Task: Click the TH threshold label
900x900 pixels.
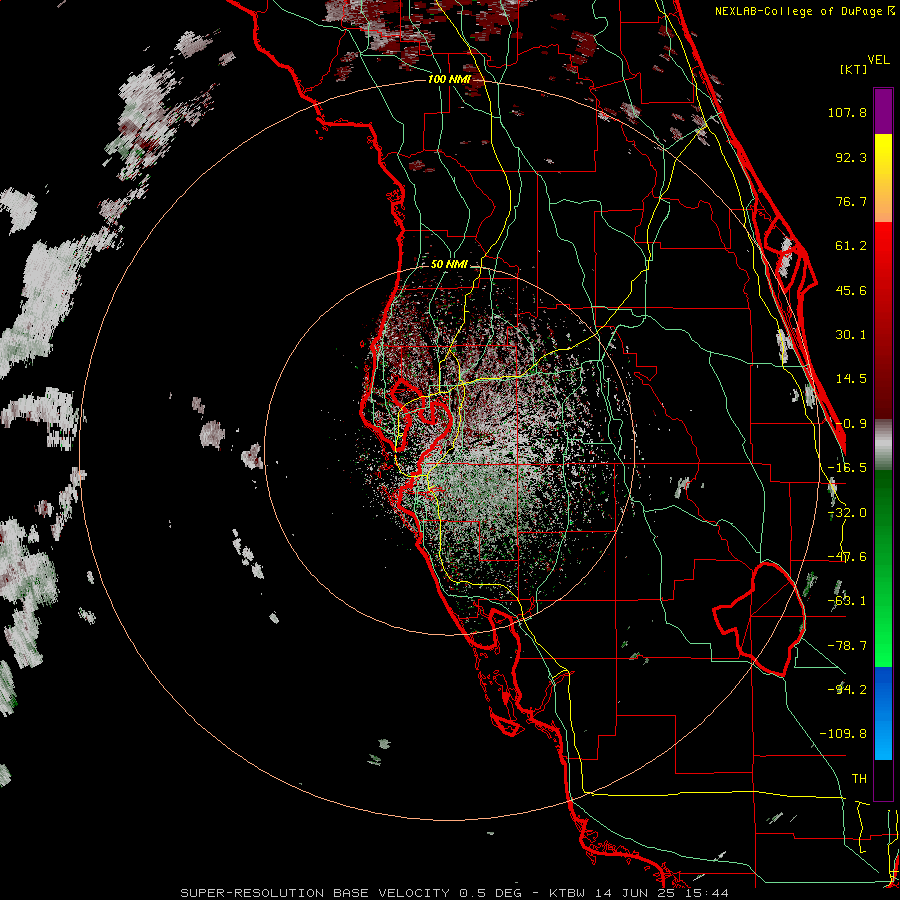Action: pyautogui.click(x=859, y=779)
